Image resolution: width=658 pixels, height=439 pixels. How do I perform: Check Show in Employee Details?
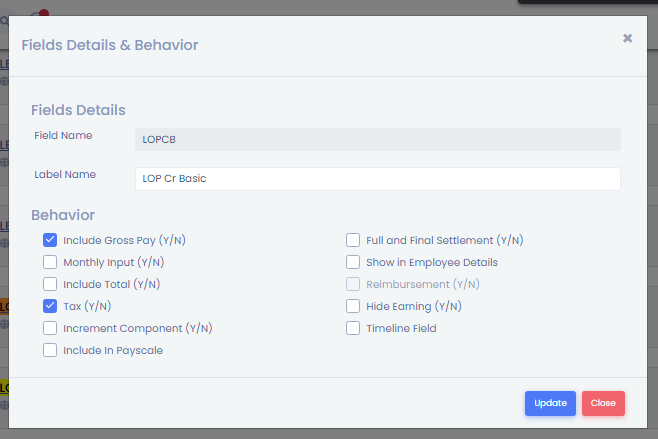pyautogui.click(x=353, y=262)
